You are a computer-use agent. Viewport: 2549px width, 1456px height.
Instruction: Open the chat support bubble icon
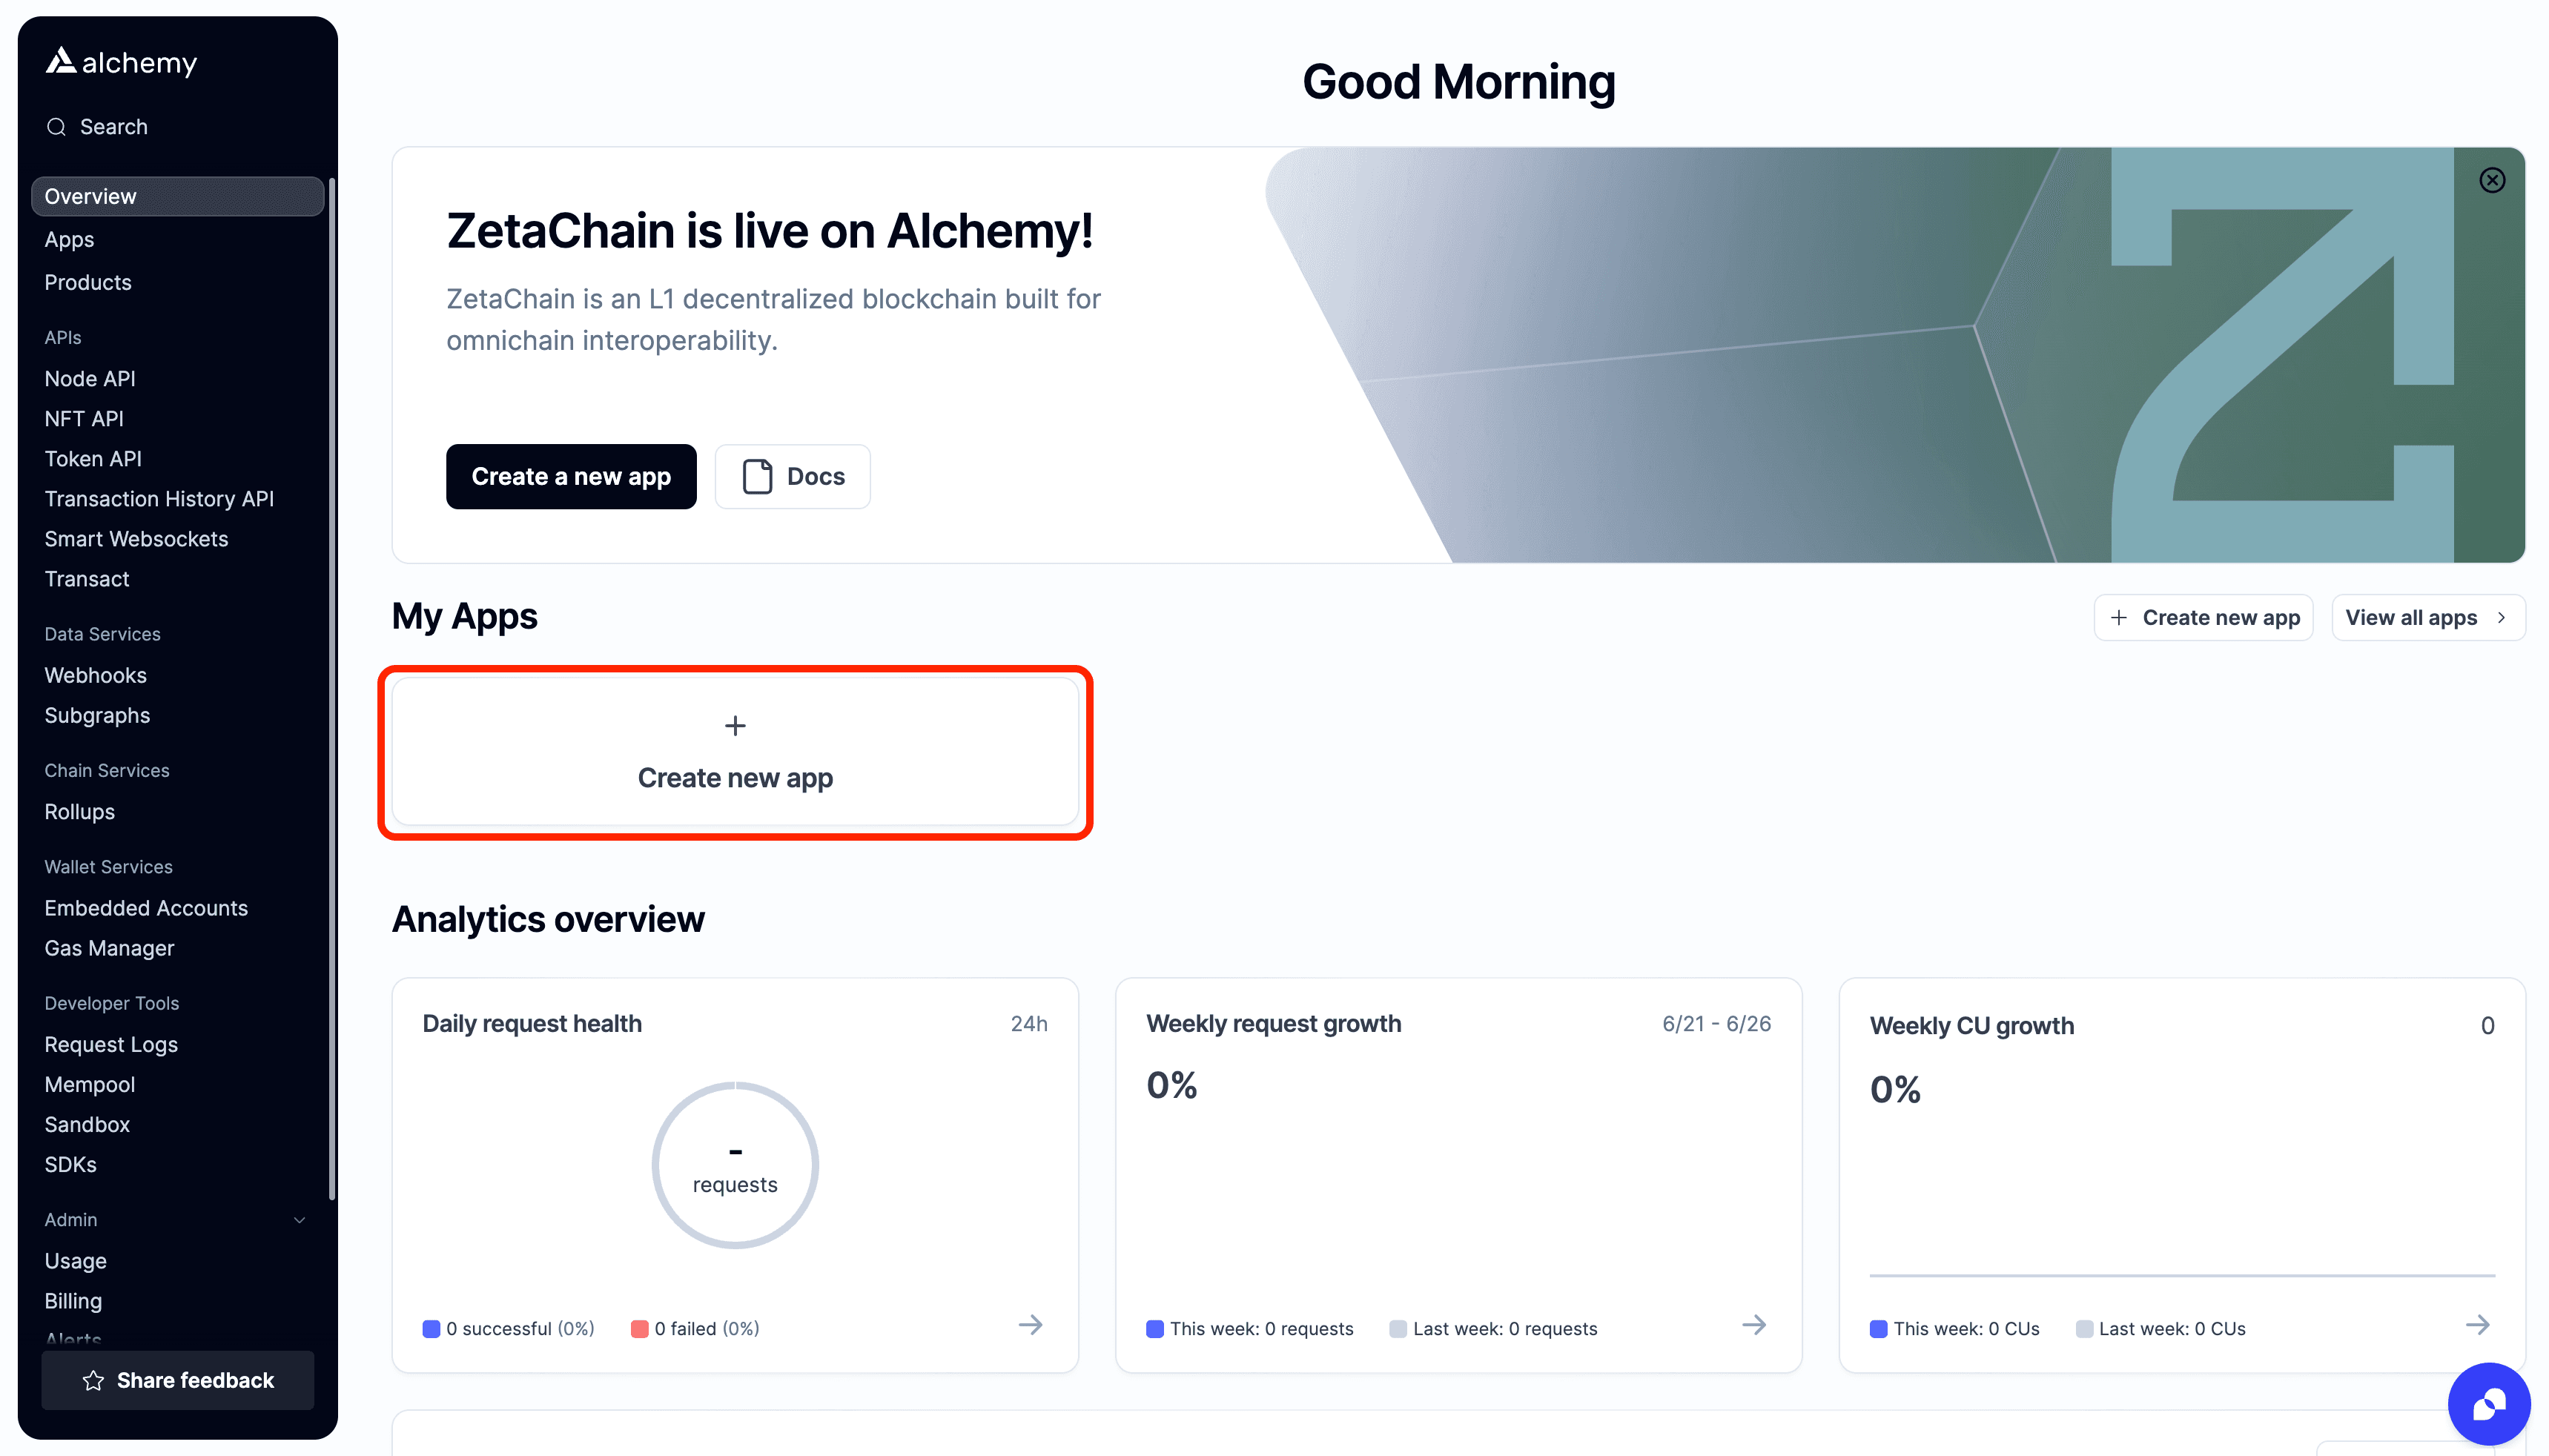tap(2488, 1403)
